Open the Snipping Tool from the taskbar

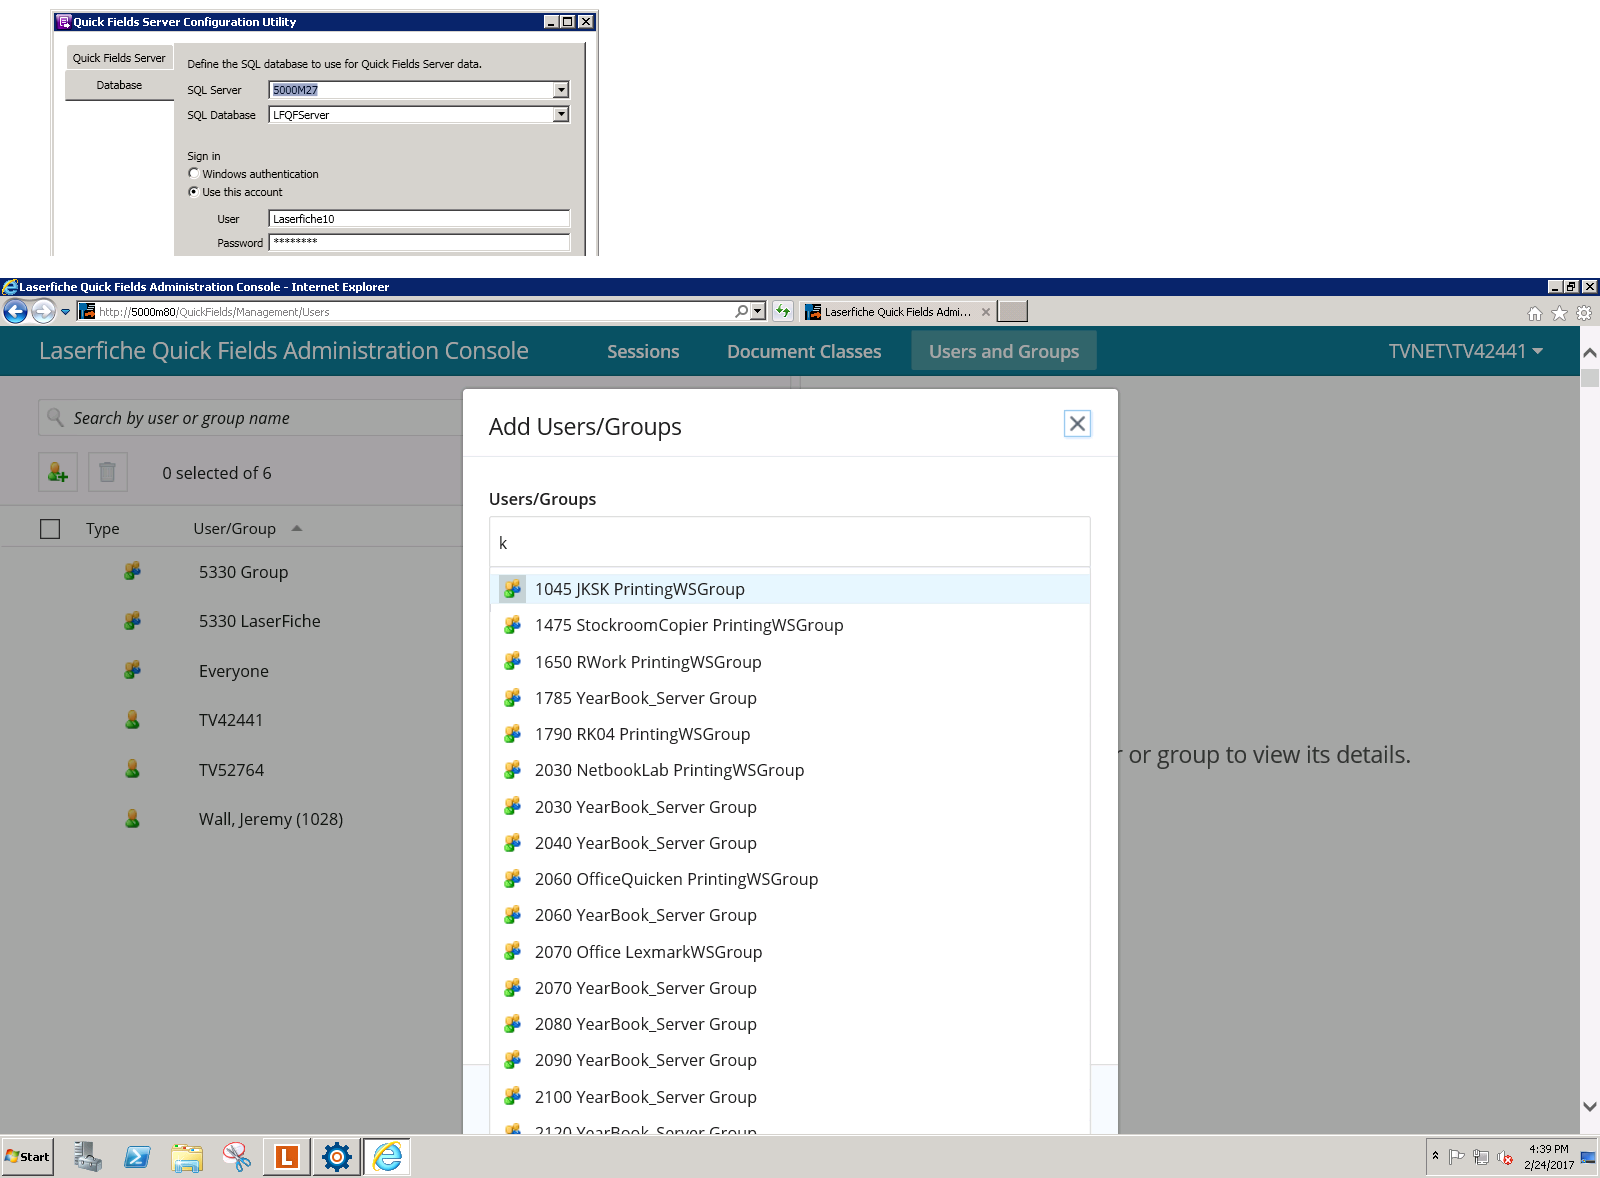pos(237,1157)
